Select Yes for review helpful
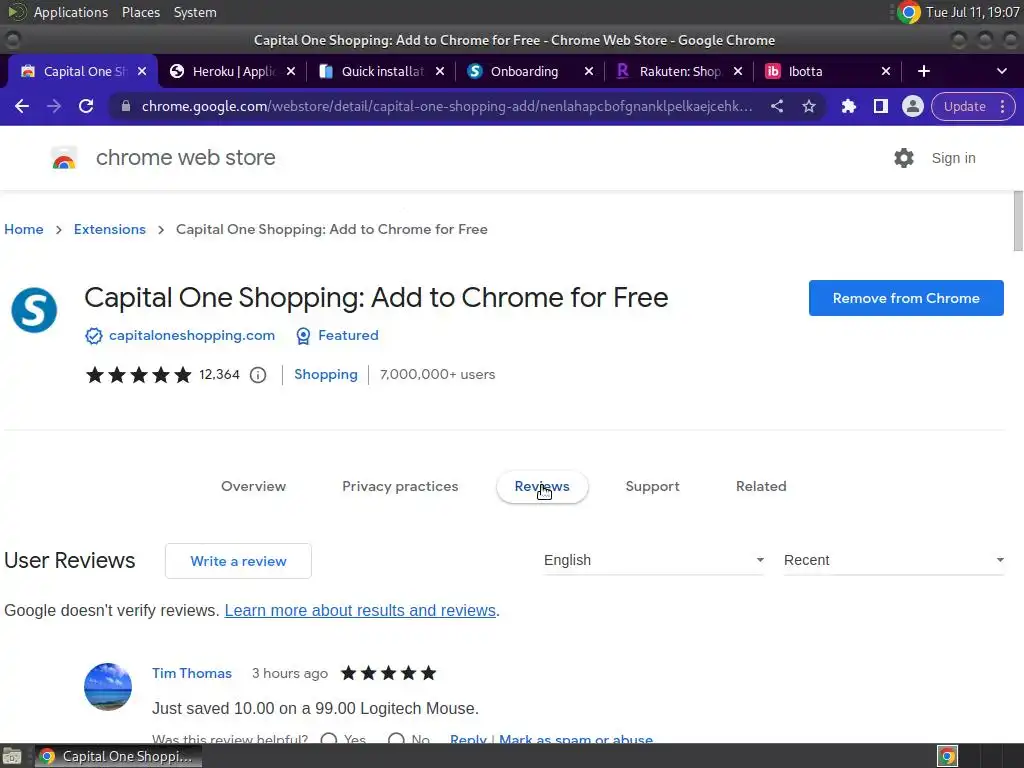 coord(329,739)
